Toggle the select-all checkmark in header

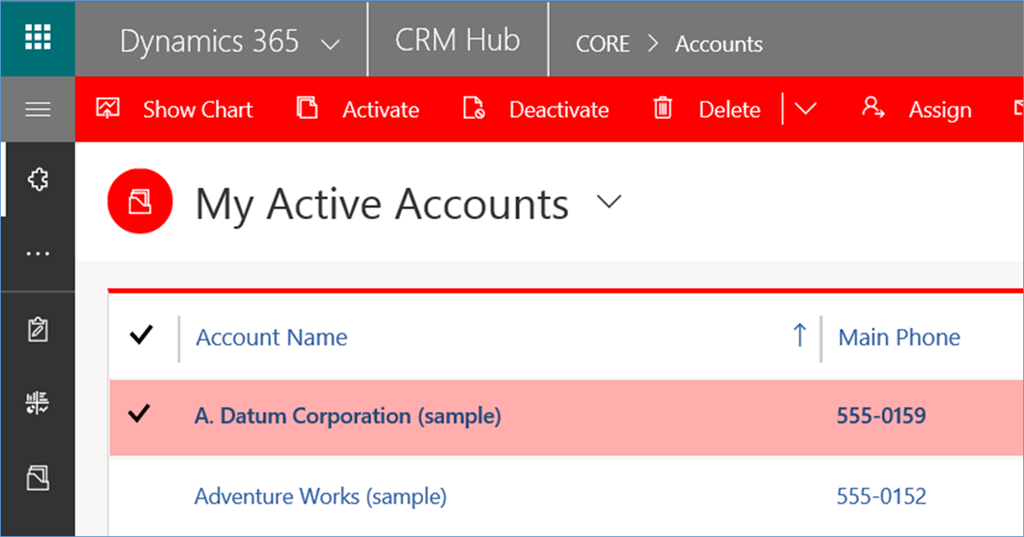pyautogui.click(x=141, y=335)
